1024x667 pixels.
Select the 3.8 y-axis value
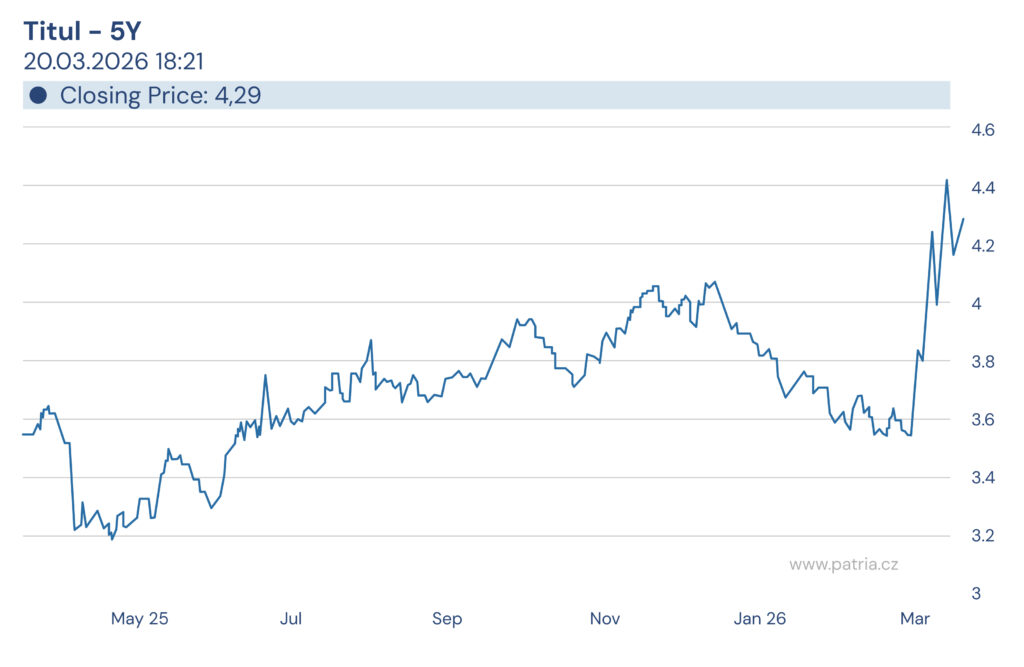(x=982, y=362)
